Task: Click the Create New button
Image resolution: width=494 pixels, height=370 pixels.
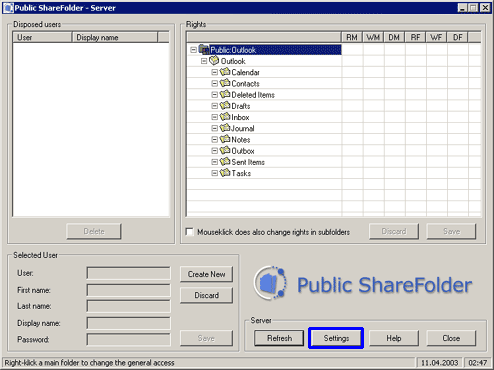Action: pyautogui.click(x=206, y=274)
